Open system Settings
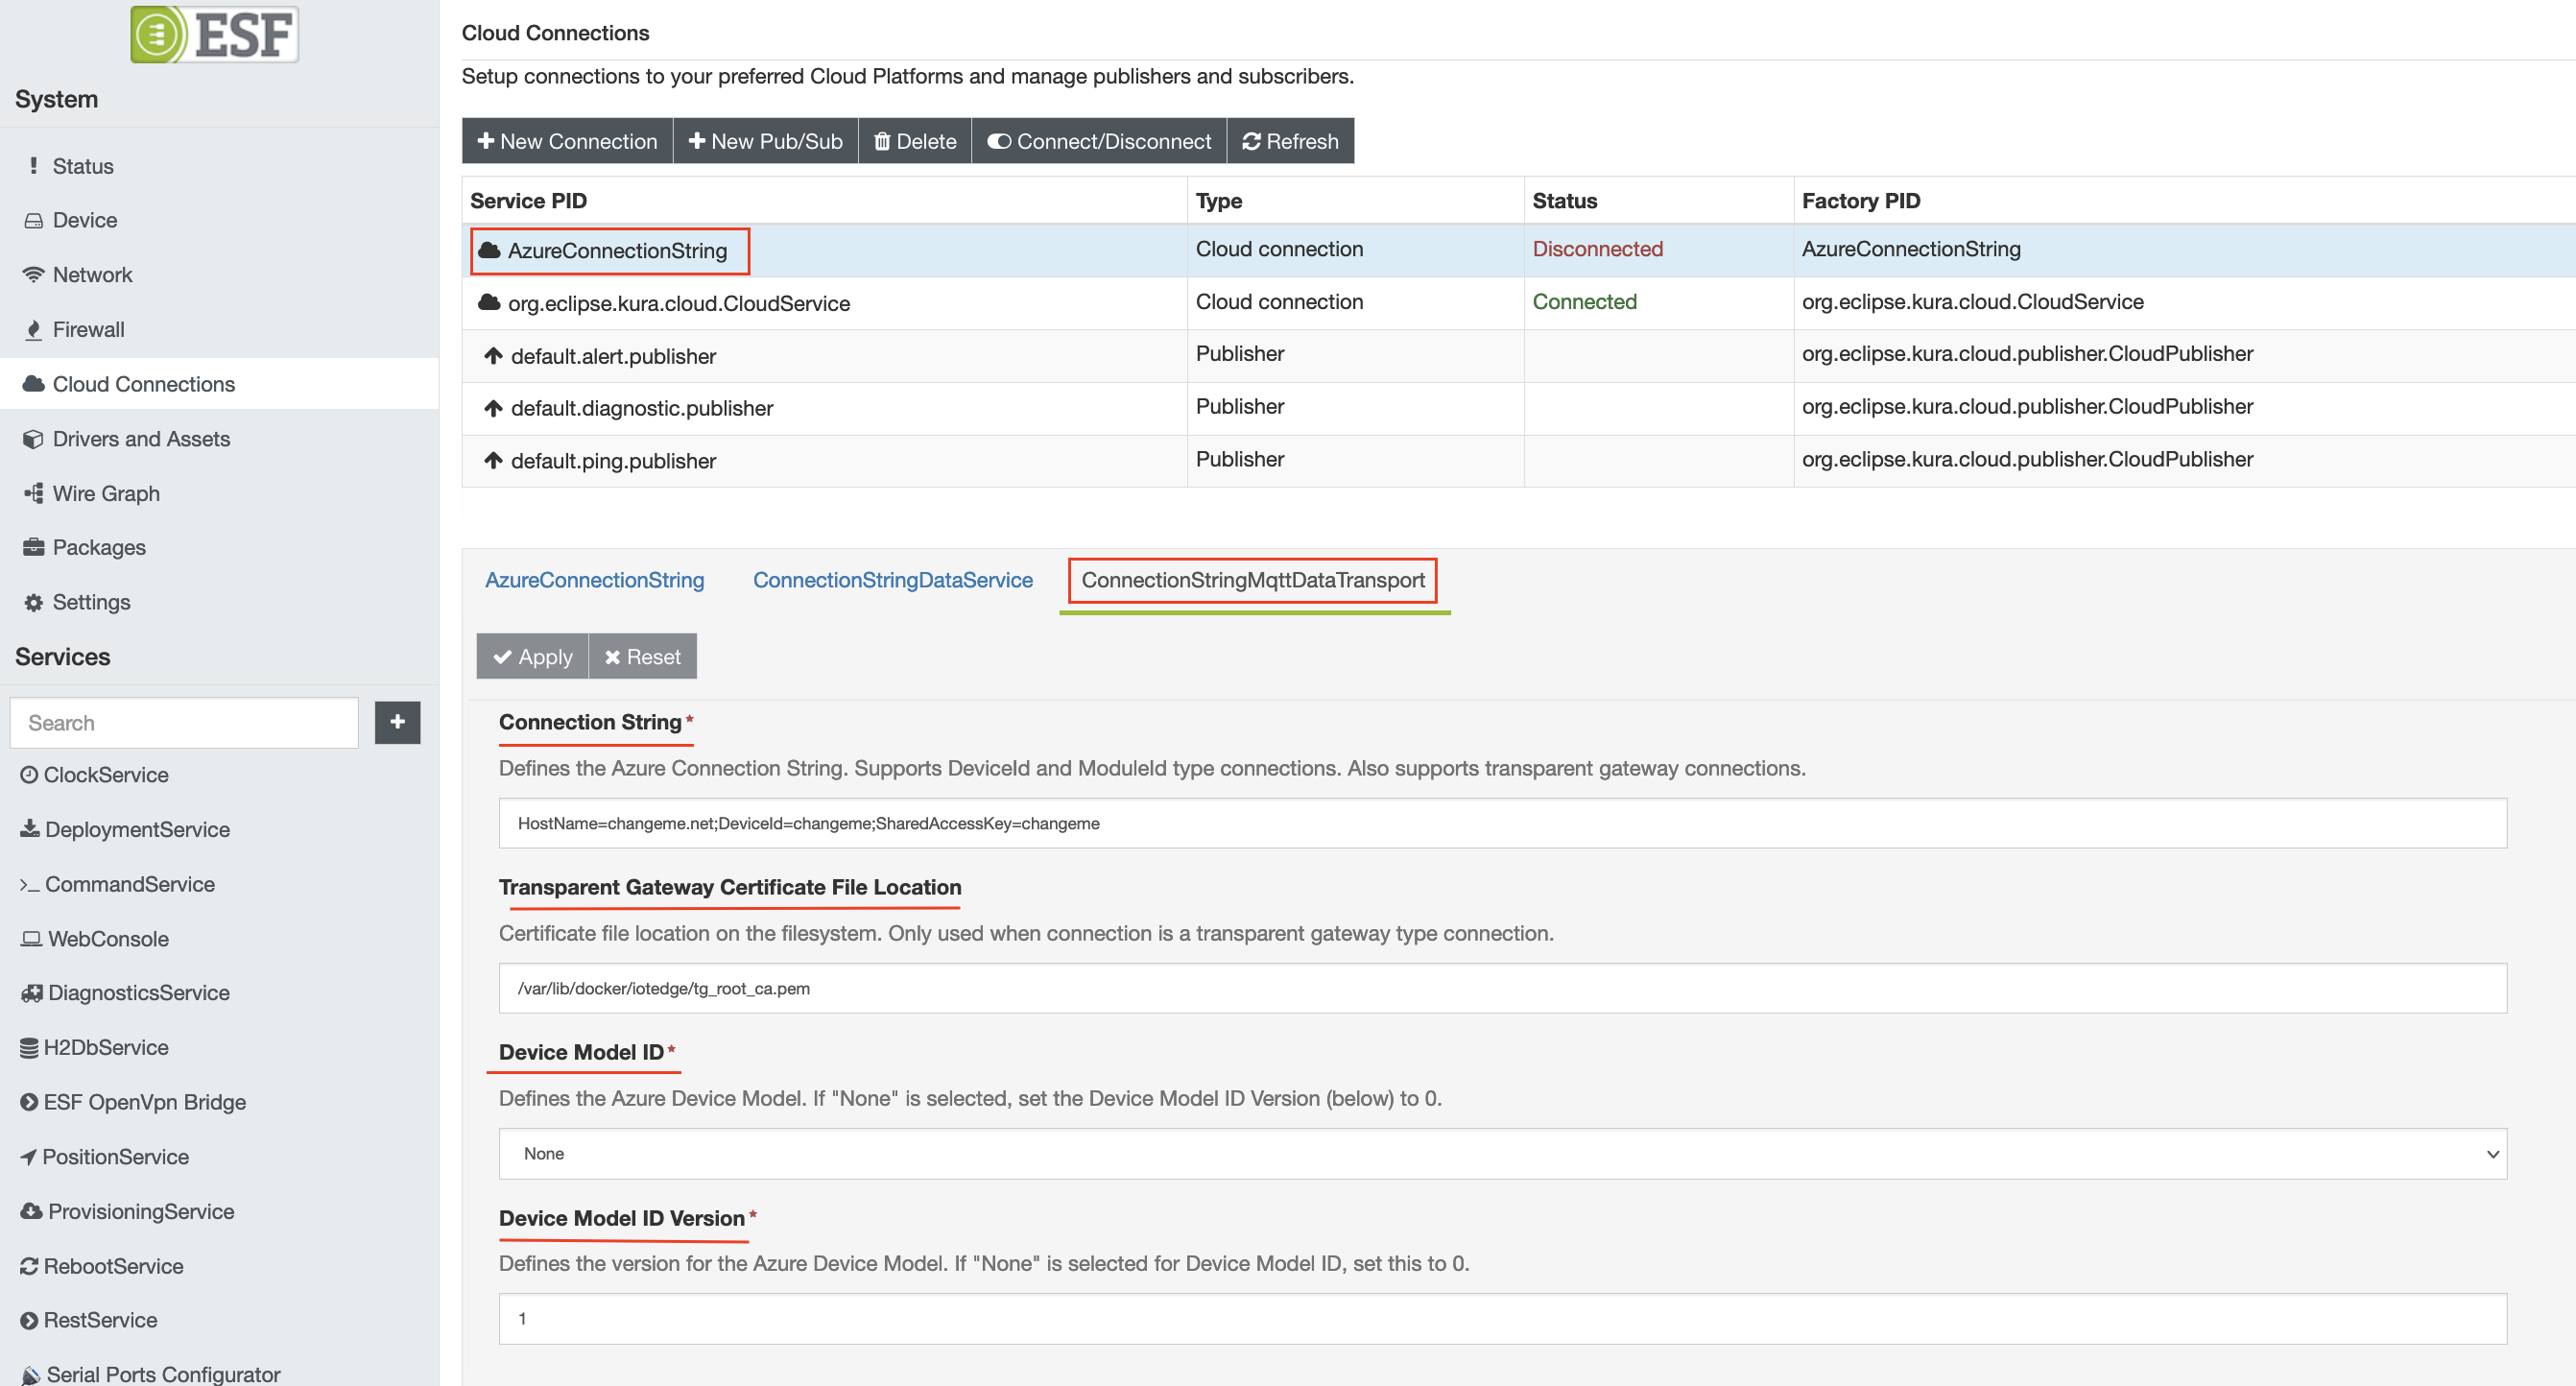The width and height of the screenshot is (2576, 1386). click(91, 602)
